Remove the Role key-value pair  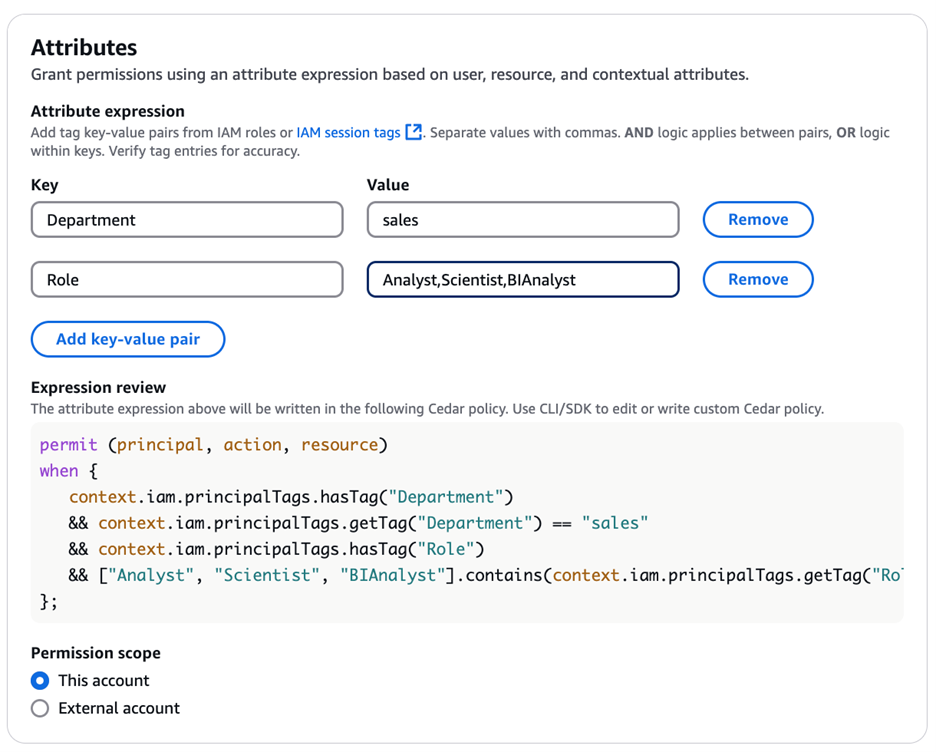(757, 280)
